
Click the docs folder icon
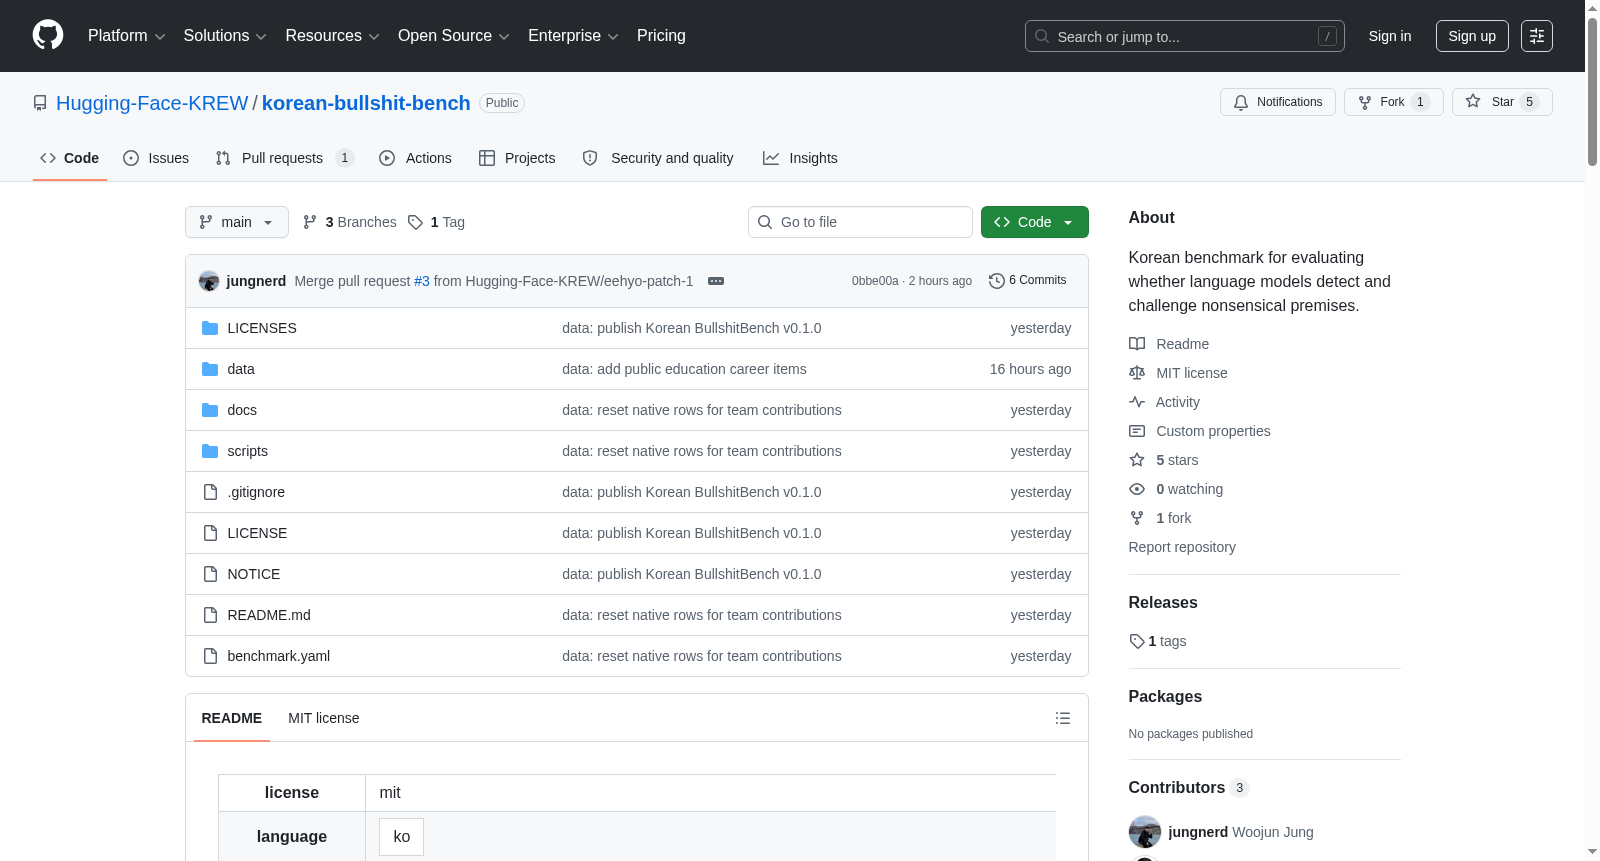tap(210, 410)
